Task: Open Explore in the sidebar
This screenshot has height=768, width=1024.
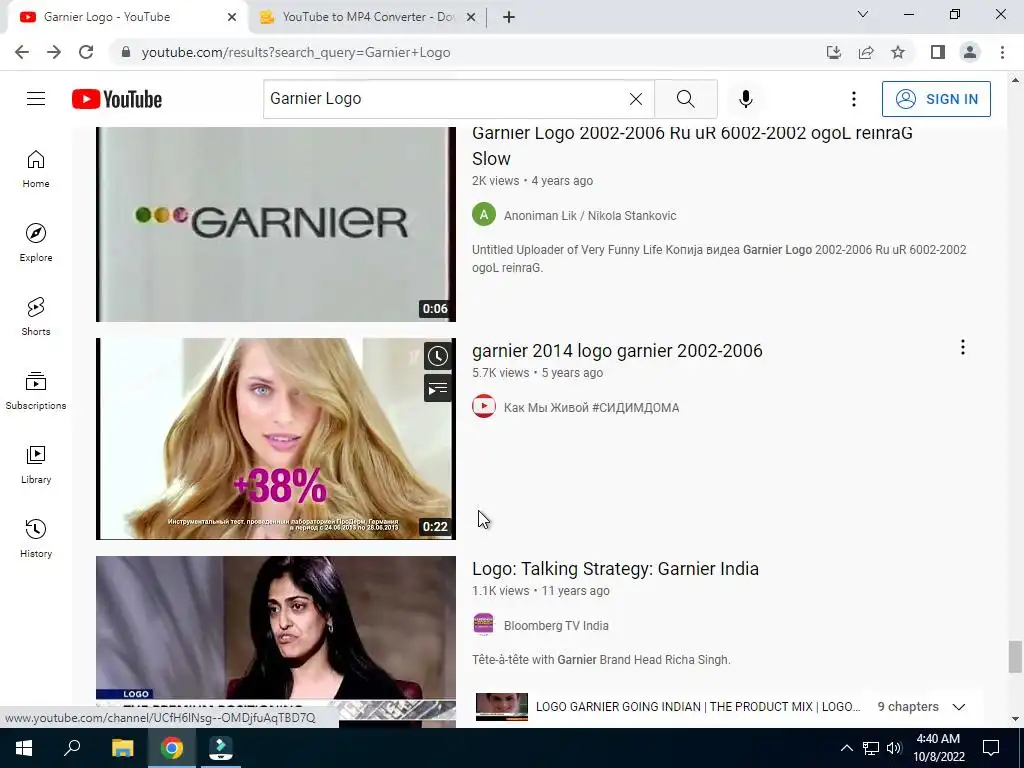Action: [x=36, y=242]
